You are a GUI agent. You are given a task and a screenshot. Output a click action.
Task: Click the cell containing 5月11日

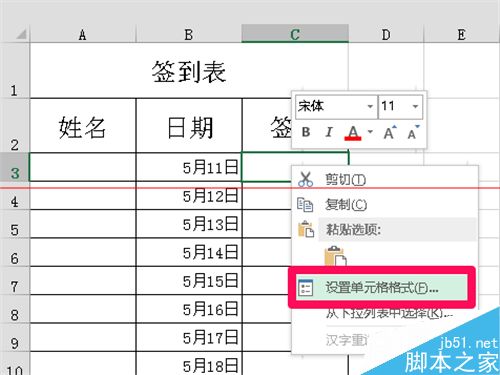point(189,167)
